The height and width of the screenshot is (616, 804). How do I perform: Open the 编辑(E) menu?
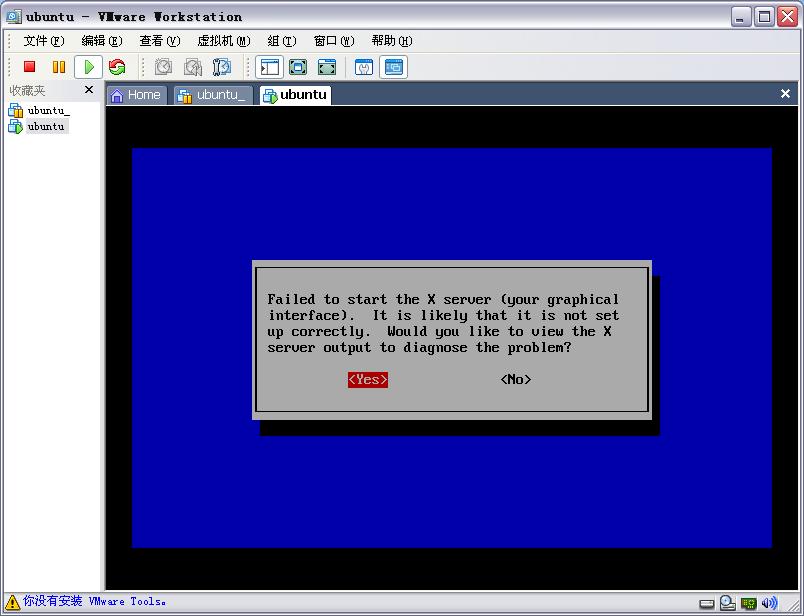coord(102,41)
